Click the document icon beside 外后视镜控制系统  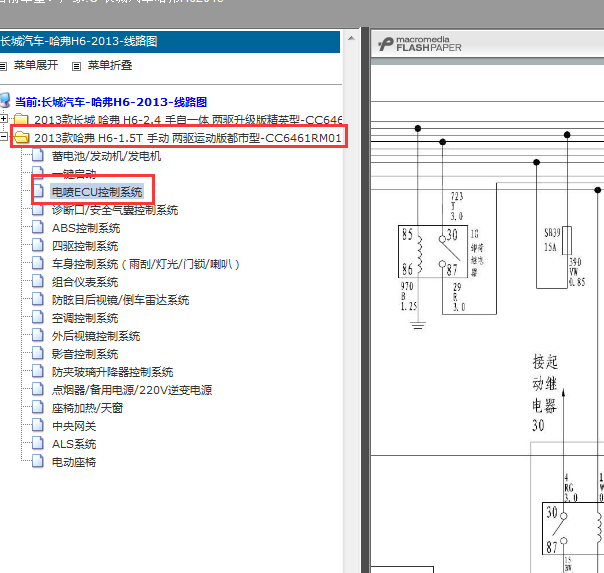click(x=38, y=335)
